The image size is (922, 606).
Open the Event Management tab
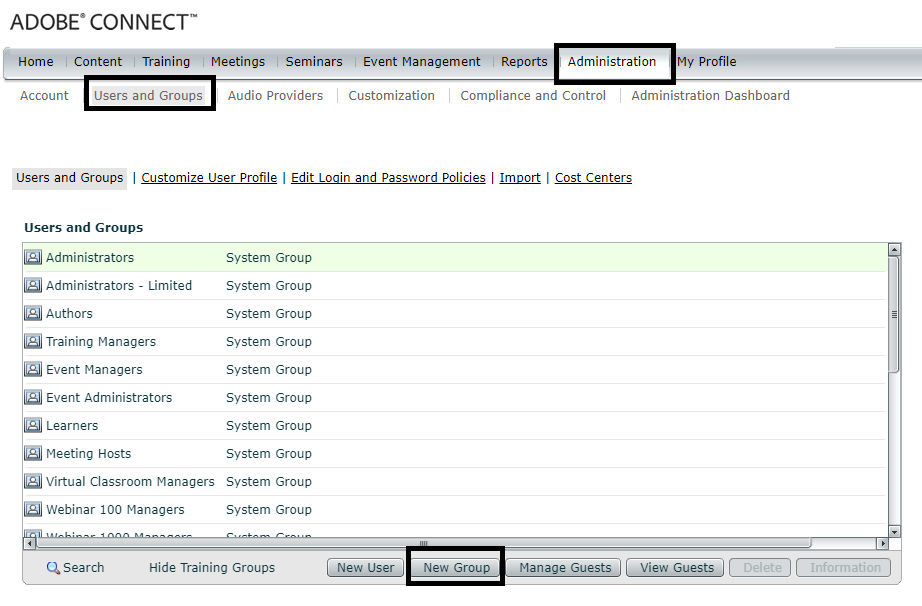[x=421, y=62]
